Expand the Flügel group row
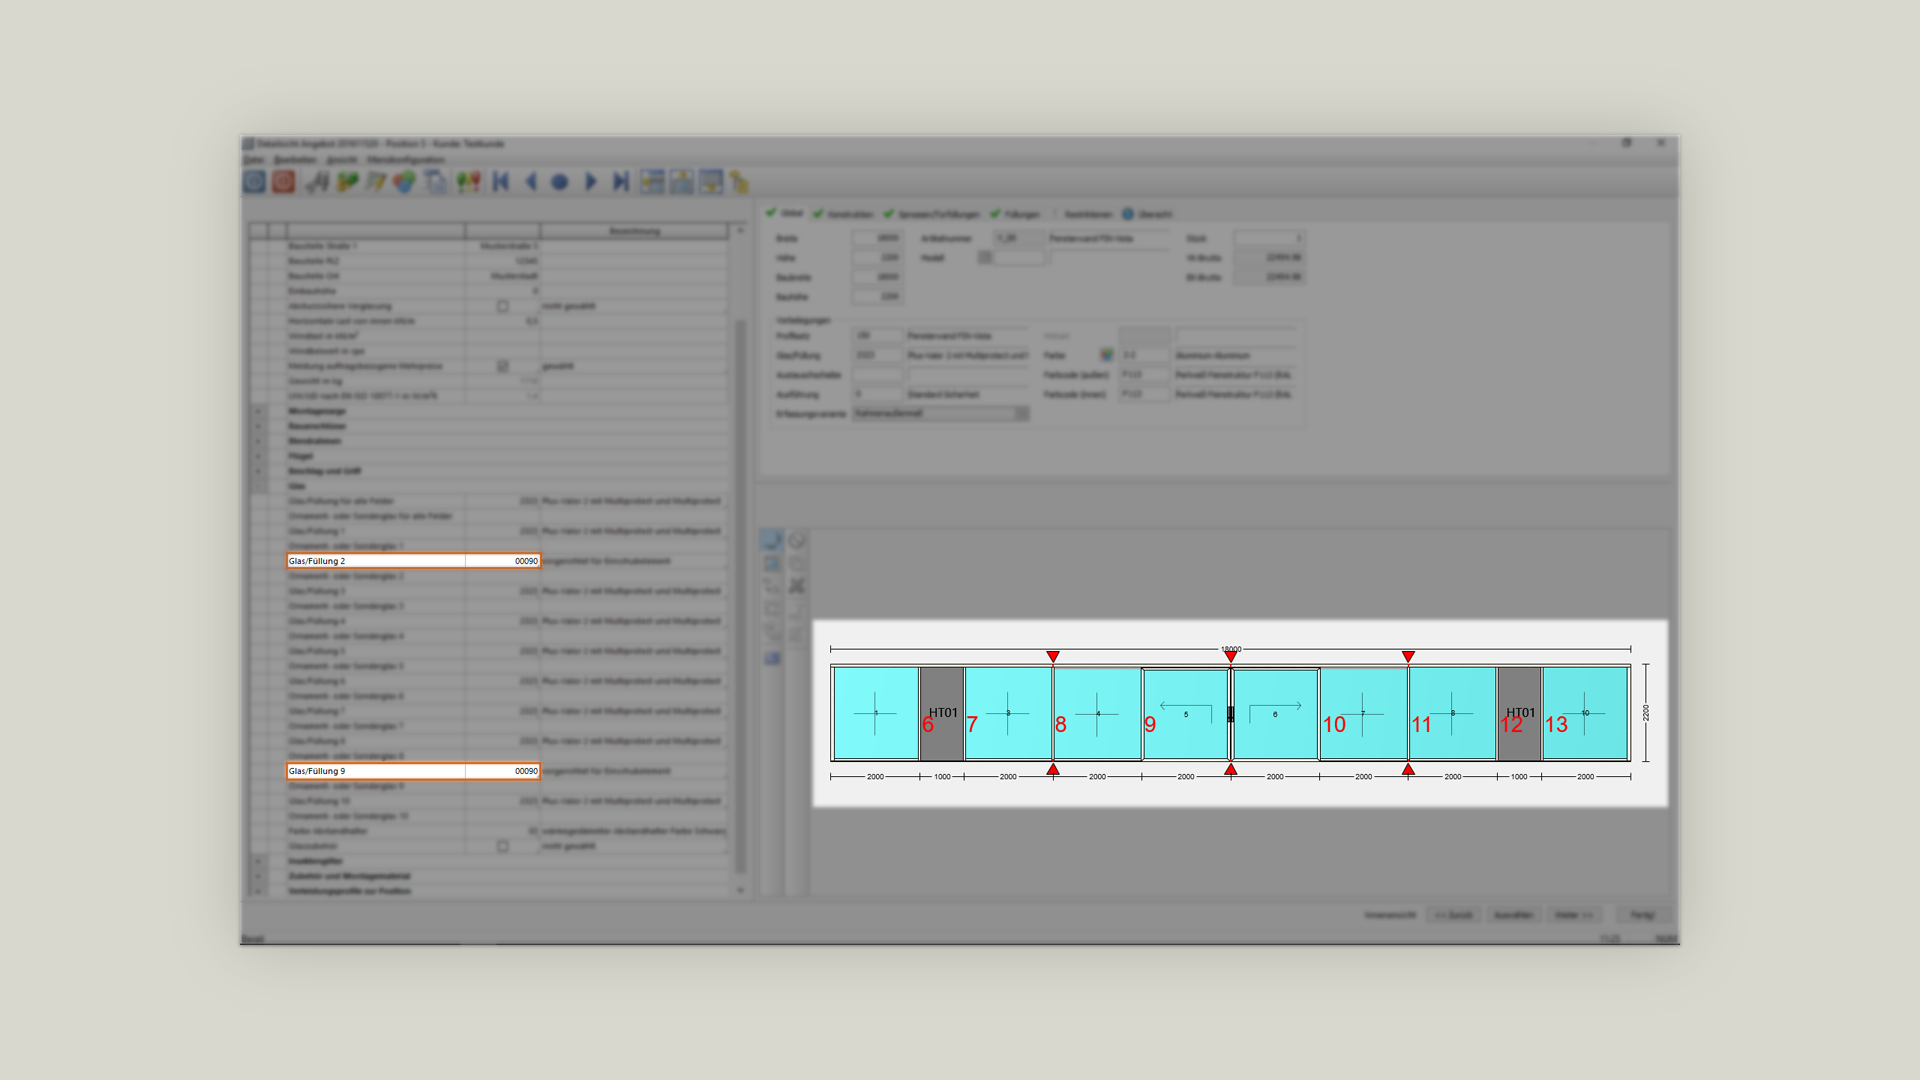Viewport: 1920px width, 1080px height. [258, 456]
